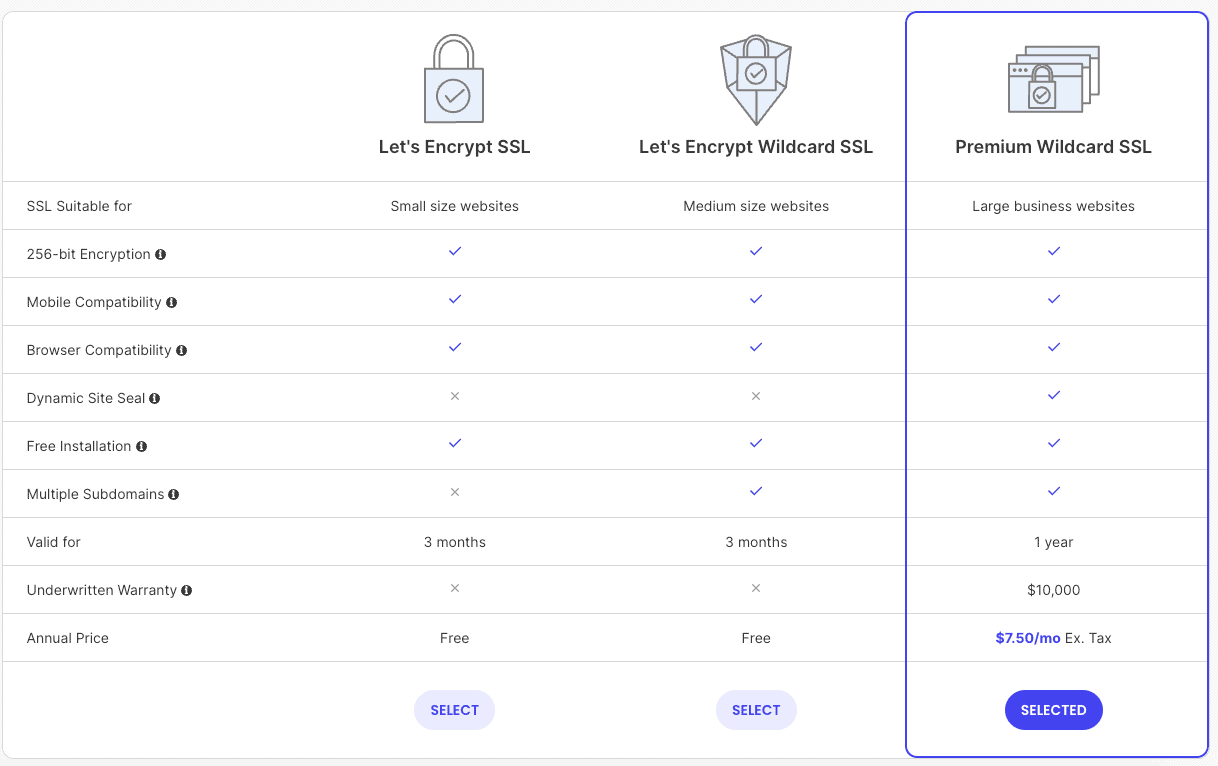Click Multiple Subdomains cross for Let's Encrypt SSL
1218x766 pixels.
[x=455, y=492]
